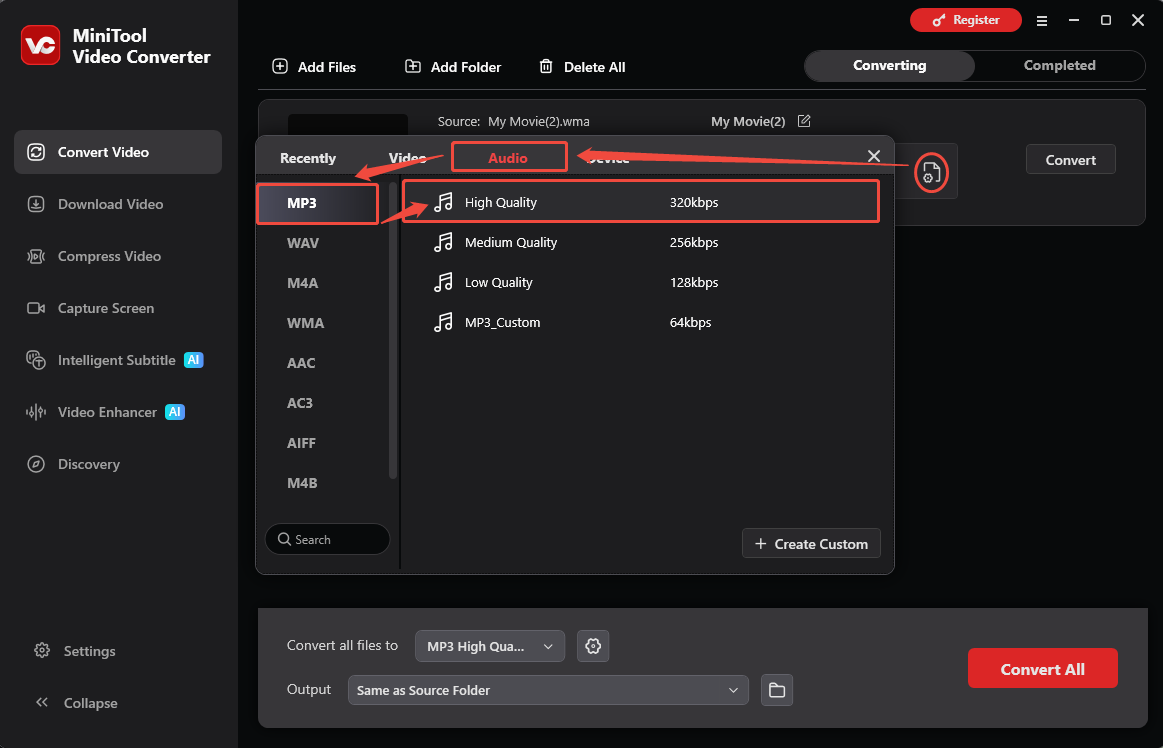Select the AAC format

pos(301,363)
